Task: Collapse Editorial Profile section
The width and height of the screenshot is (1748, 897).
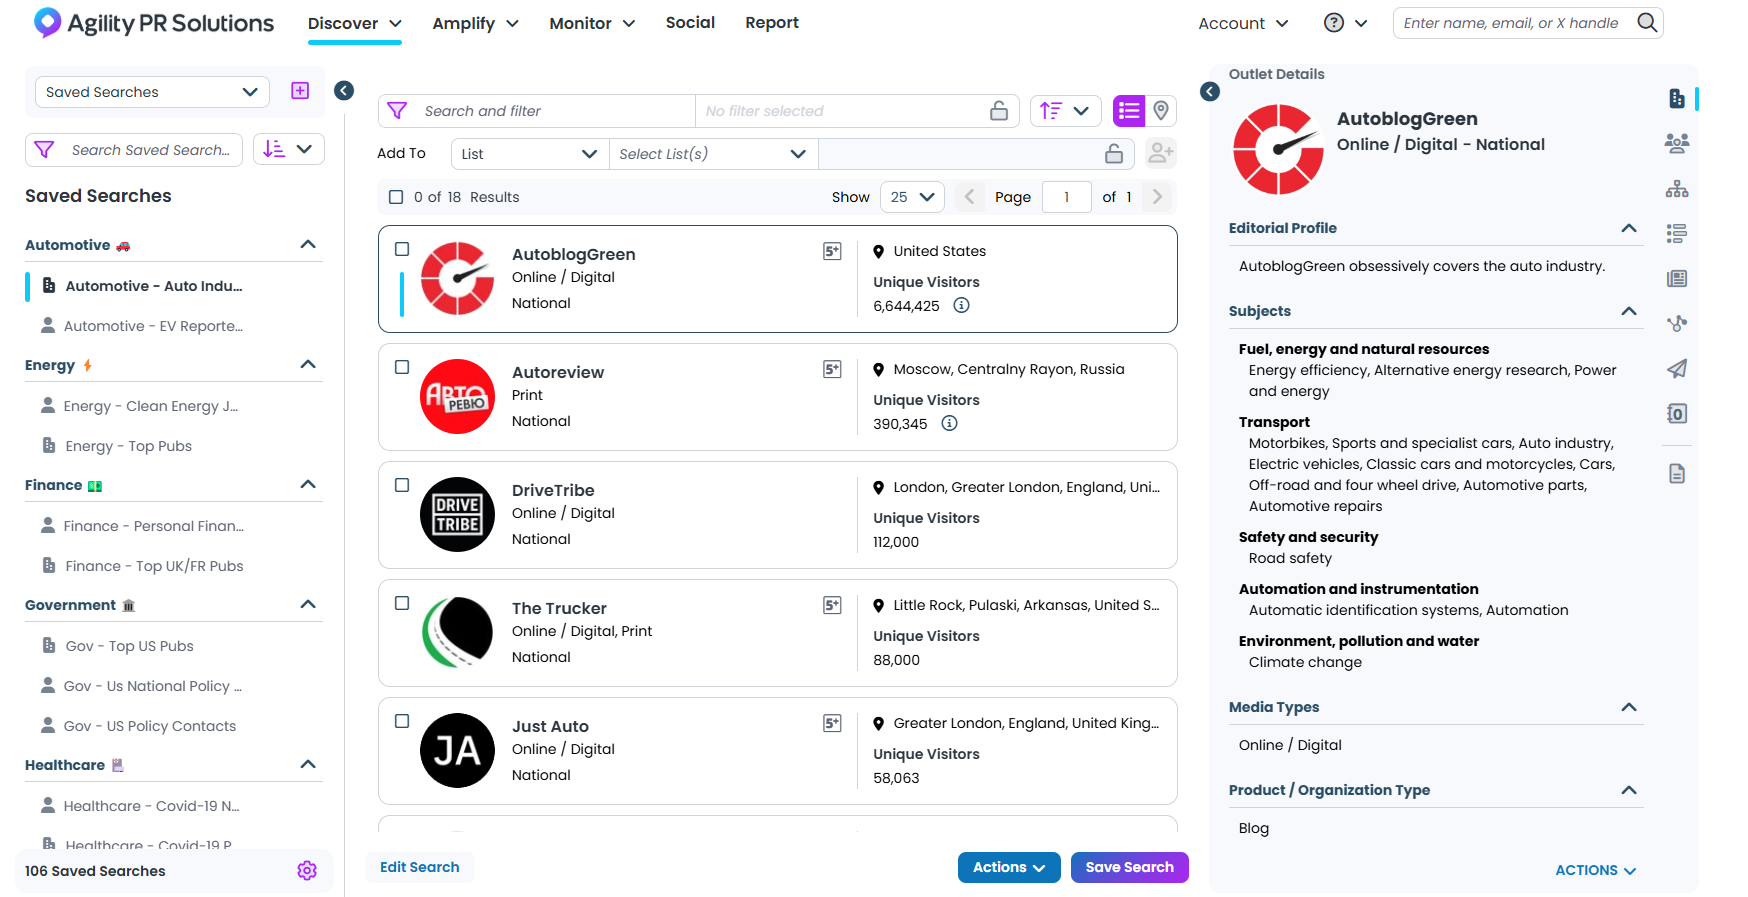Action: pyautogui.click(x=1629, y=228)
